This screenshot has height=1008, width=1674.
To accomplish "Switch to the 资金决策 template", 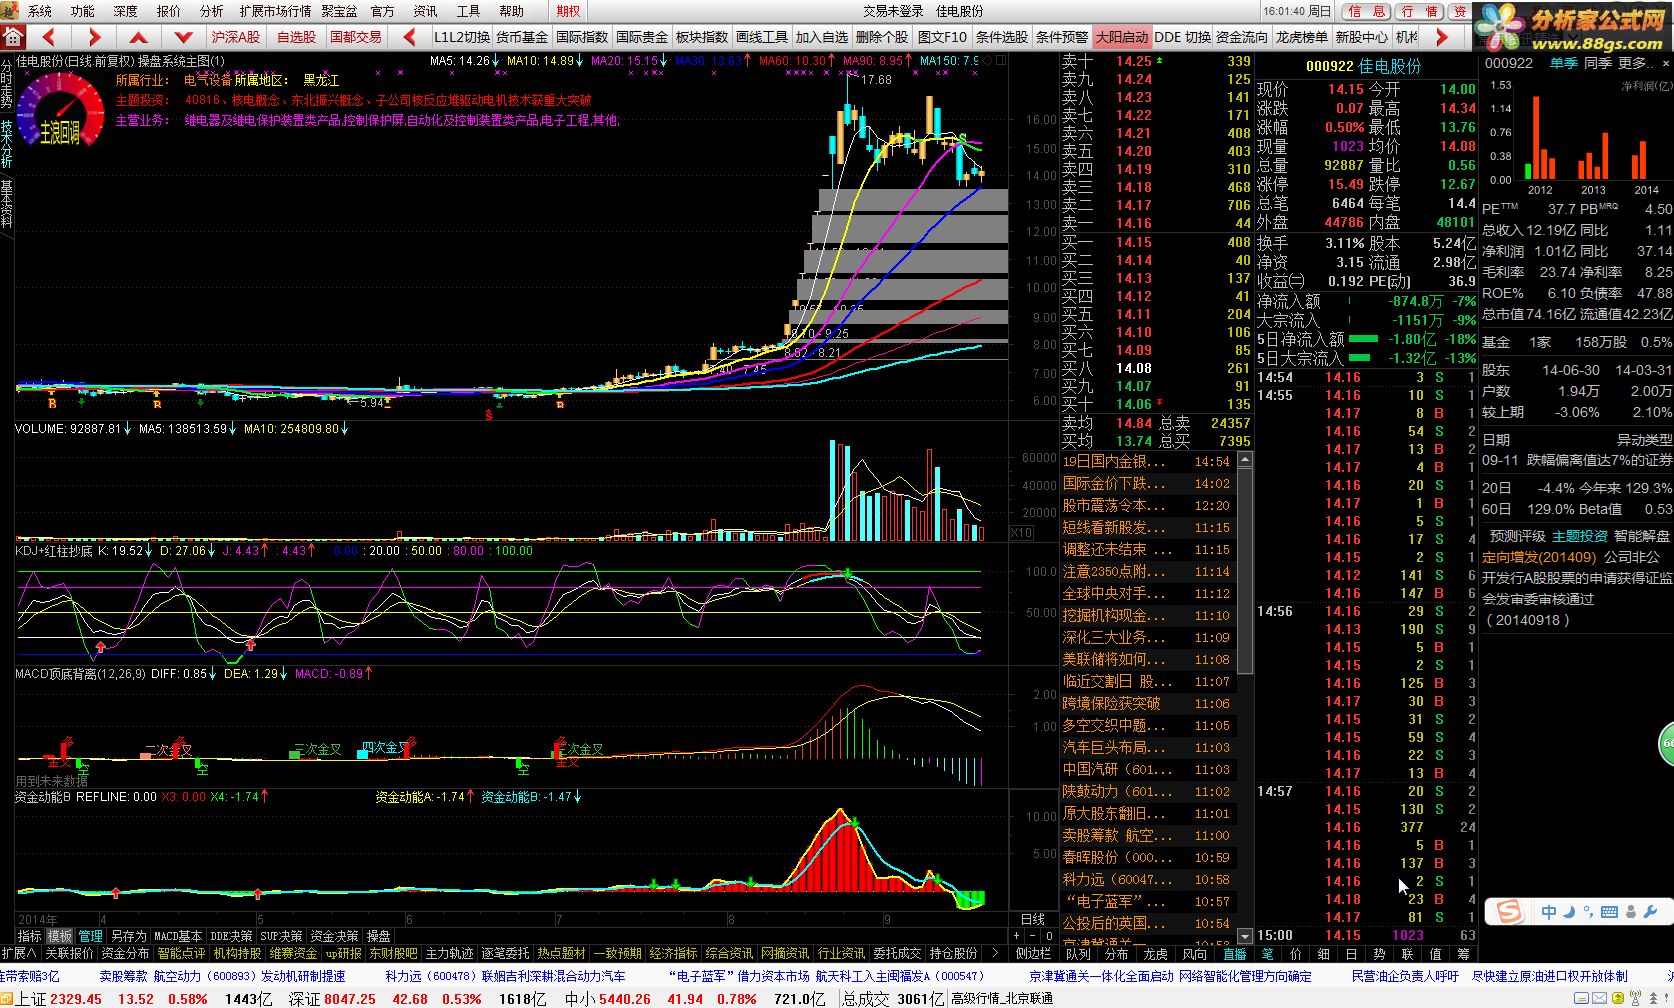I will click(x=334, y=937).
